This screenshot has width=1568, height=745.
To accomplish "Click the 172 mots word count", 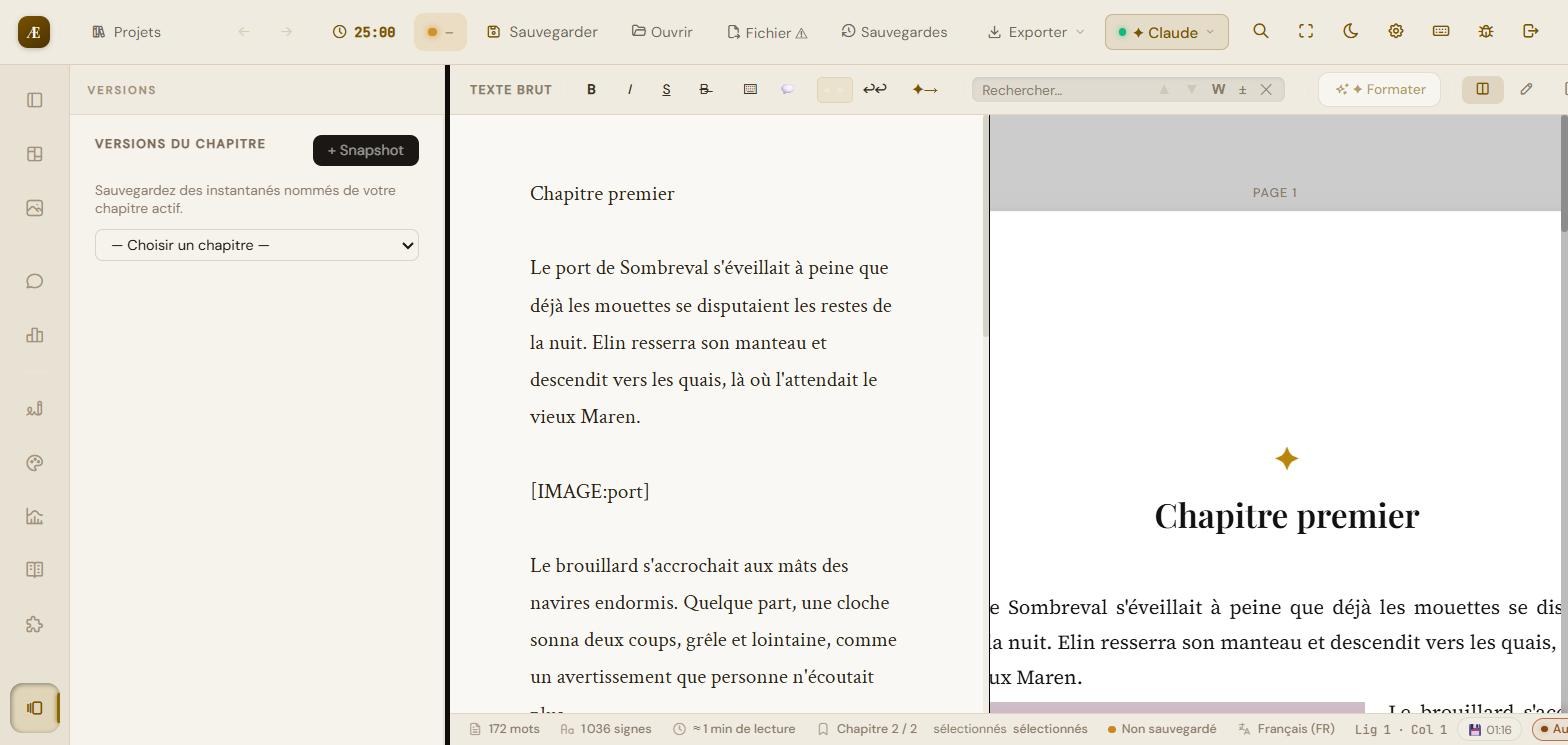I will [x=505, y=729].
